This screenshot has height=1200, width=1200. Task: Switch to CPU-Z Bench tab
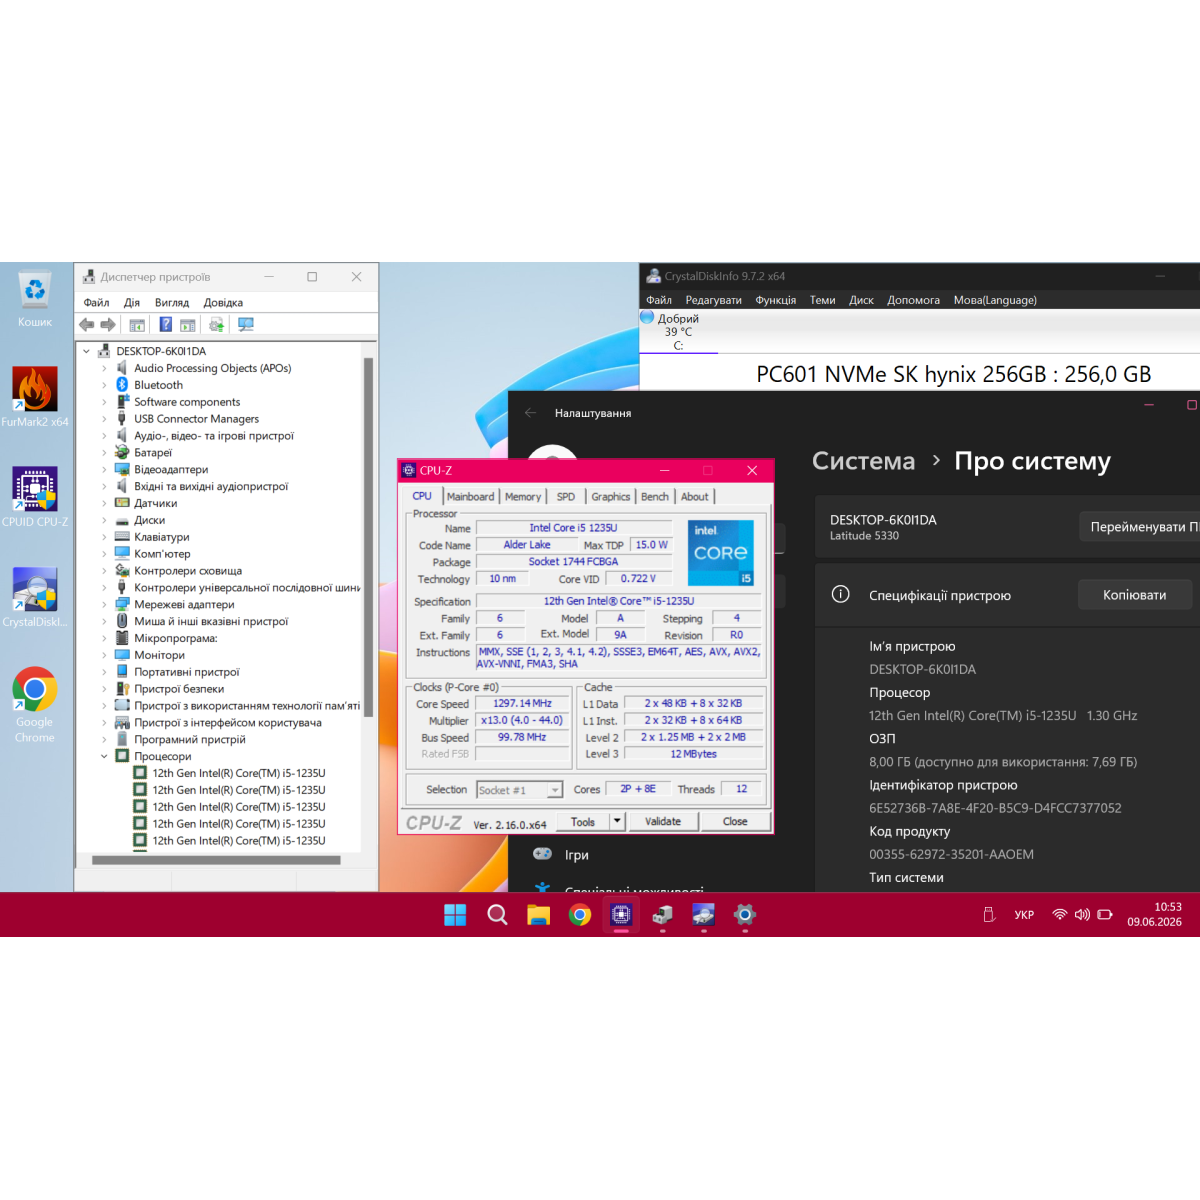tap(655, 497)
